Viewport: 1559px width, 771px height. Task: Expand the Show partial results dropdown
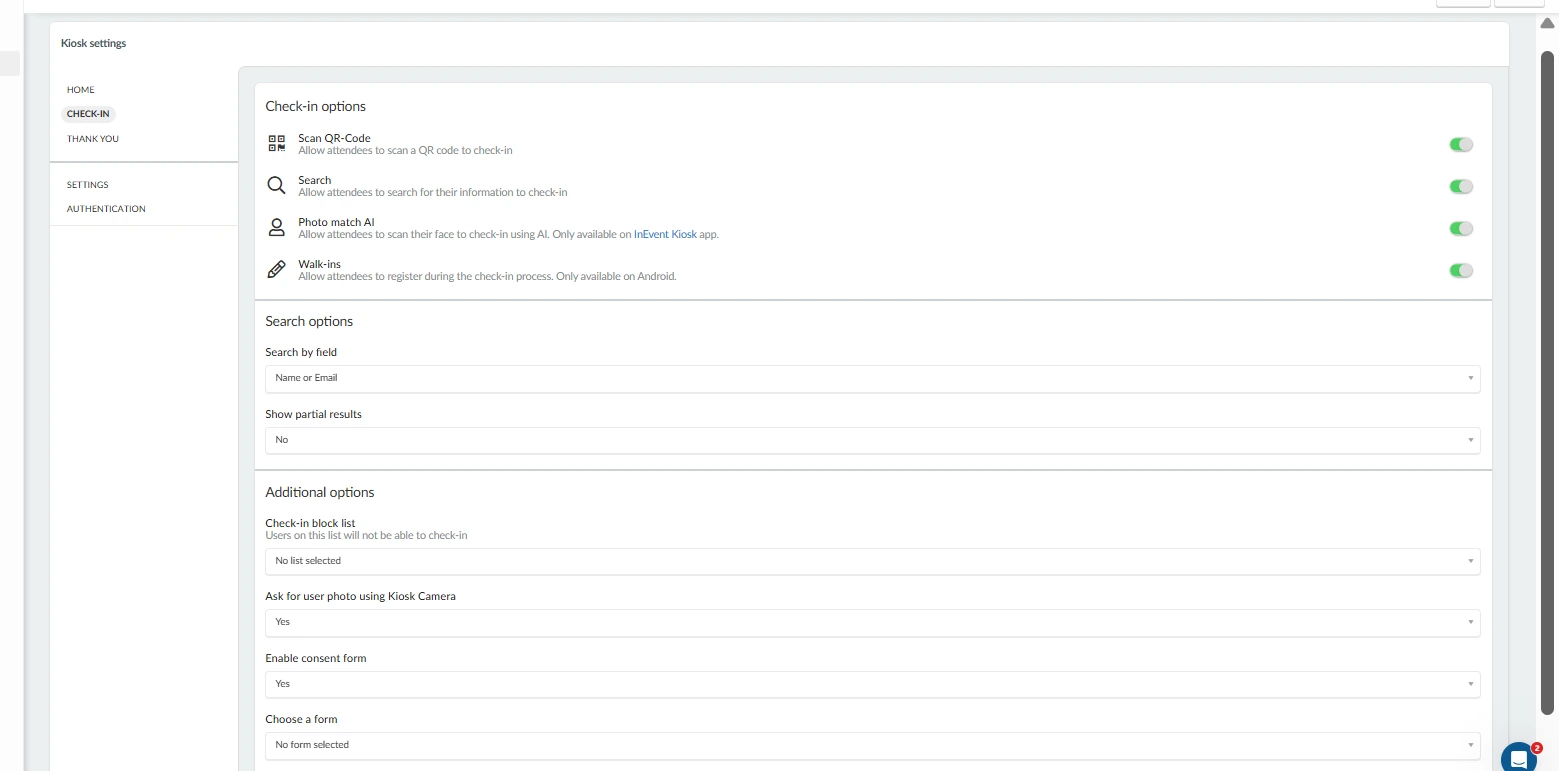pyautogui.click(x=872, y=440)
